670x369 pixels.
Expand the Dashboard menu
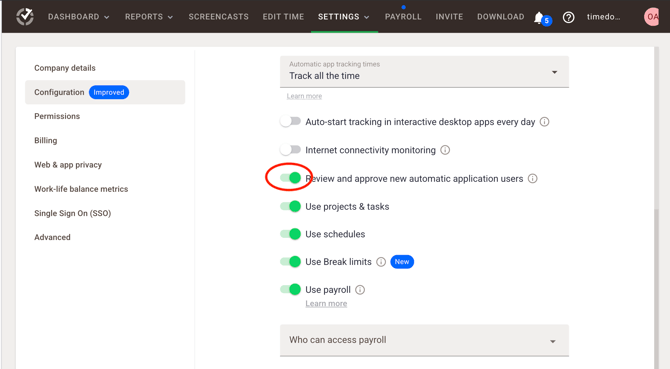(79, 17)
